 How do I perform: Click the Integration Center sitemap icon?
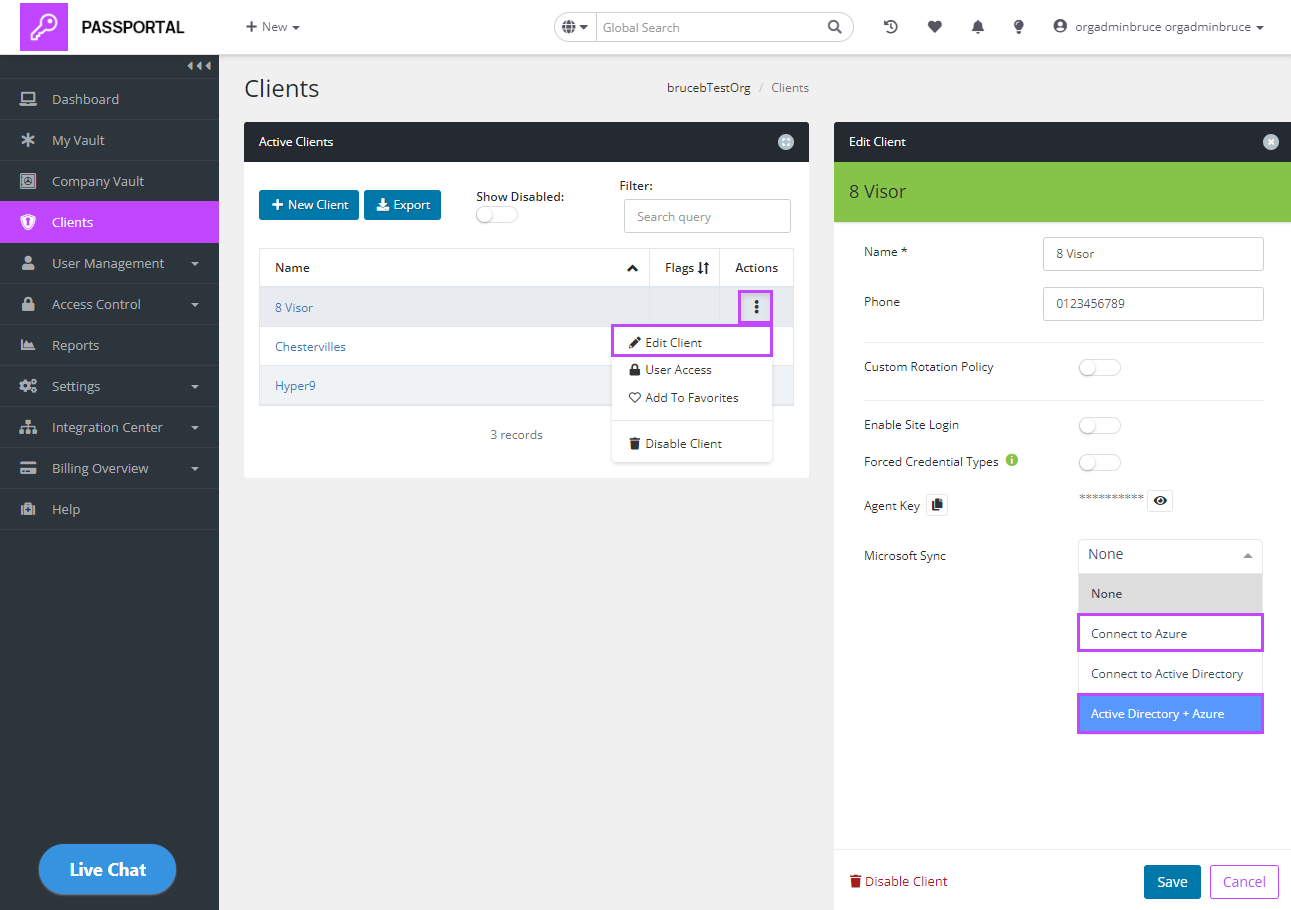click(28, 427)
